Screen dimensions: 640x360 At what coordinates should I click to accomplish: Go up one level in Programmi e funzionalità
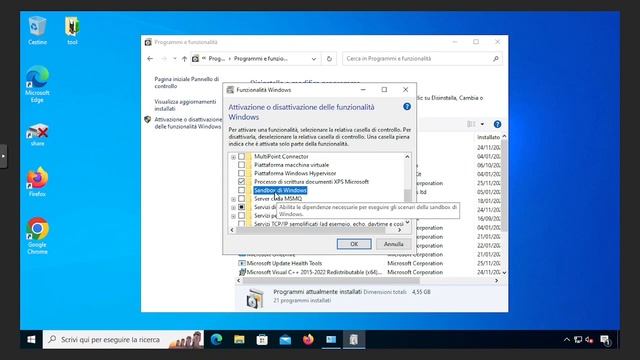184,59
